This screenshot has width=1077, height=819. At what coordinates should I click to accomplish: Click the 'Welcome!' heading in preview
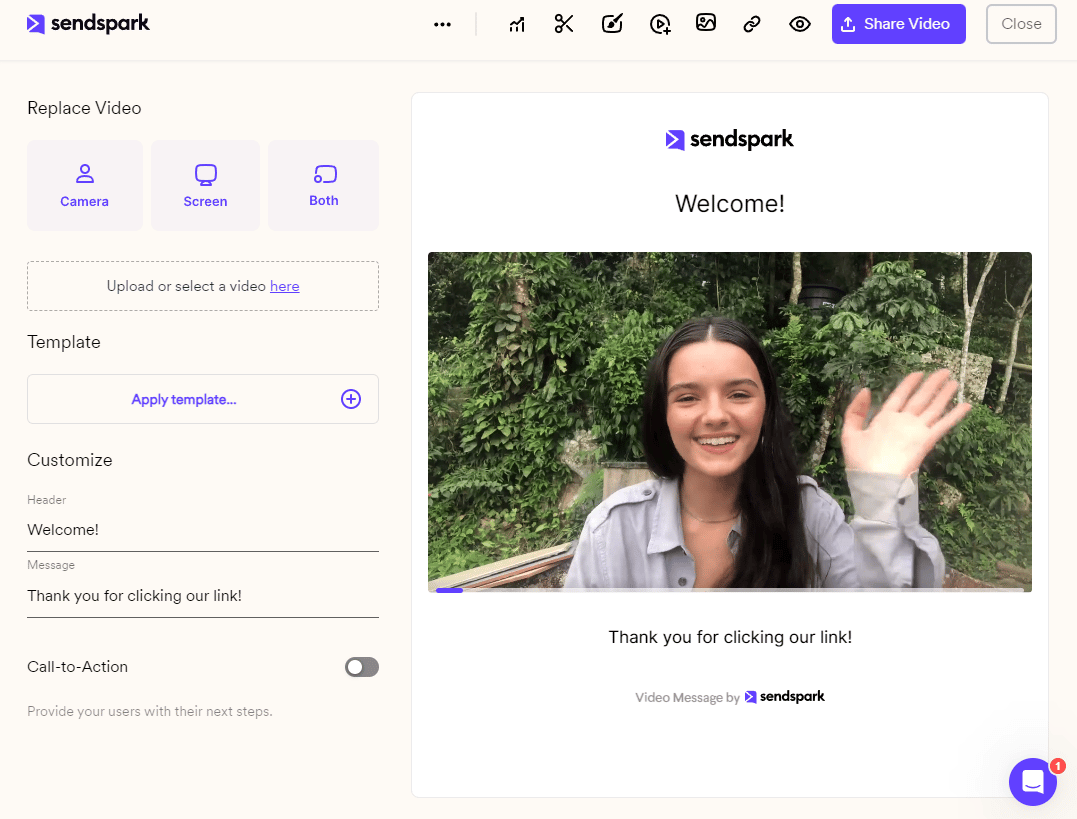click(x=729, y=204)
